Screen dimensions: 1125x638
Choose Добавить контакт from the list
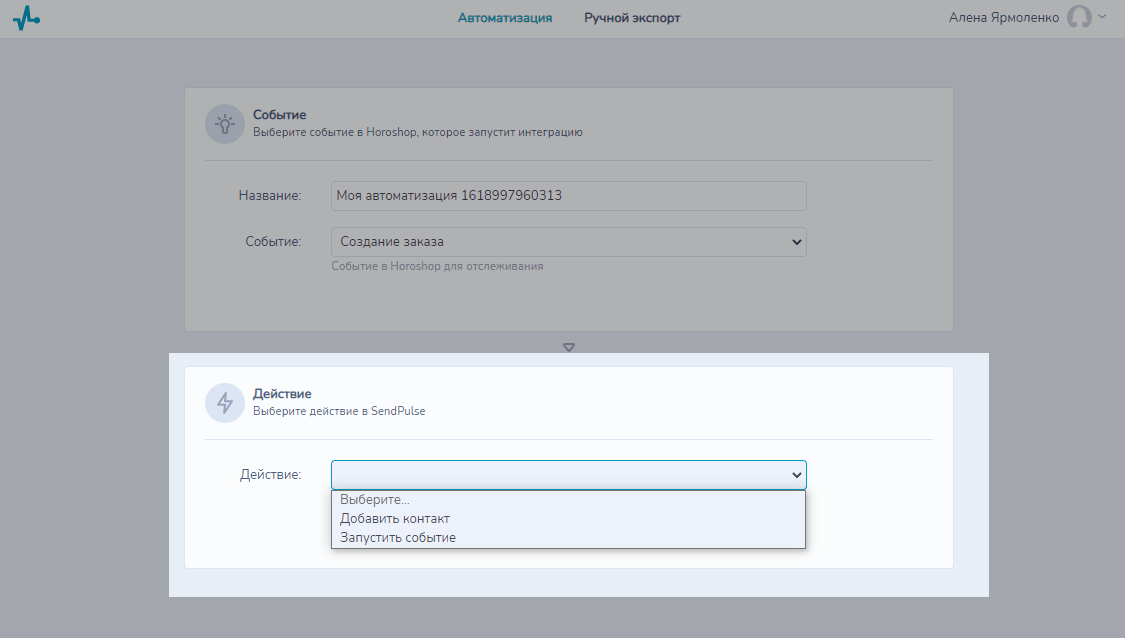[568, 518]
